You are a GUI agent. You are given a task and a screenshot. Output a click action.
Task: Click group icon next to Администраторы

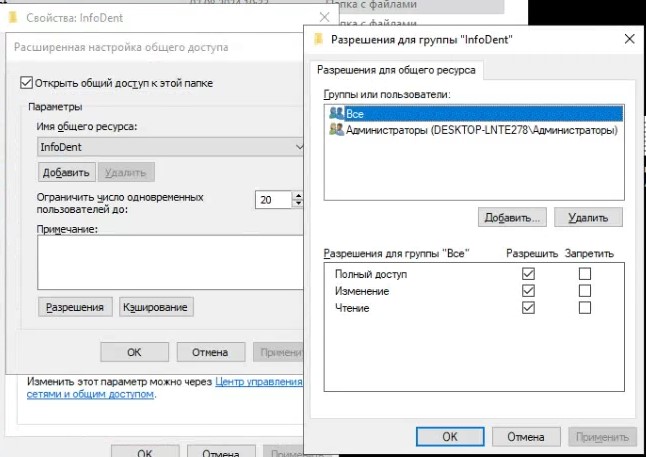pyautogui.click(x=336, y=130)
